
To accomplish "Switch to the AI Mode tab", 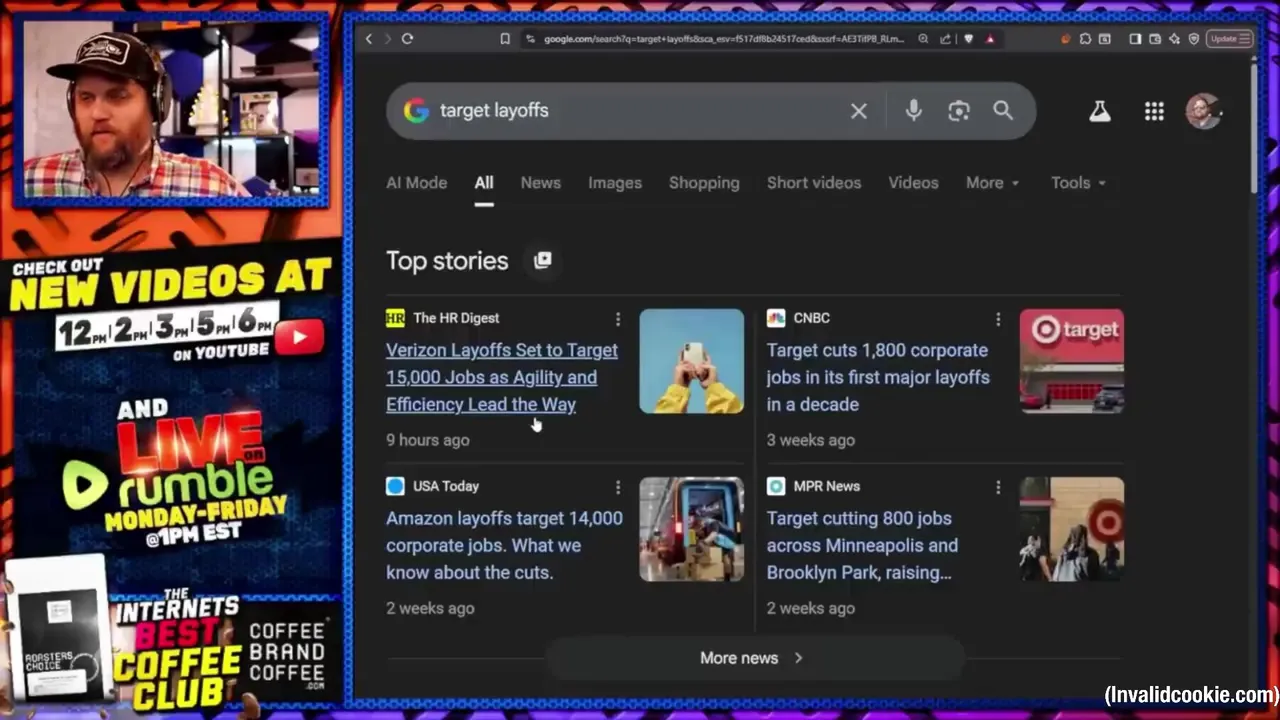I will [416, 183].
